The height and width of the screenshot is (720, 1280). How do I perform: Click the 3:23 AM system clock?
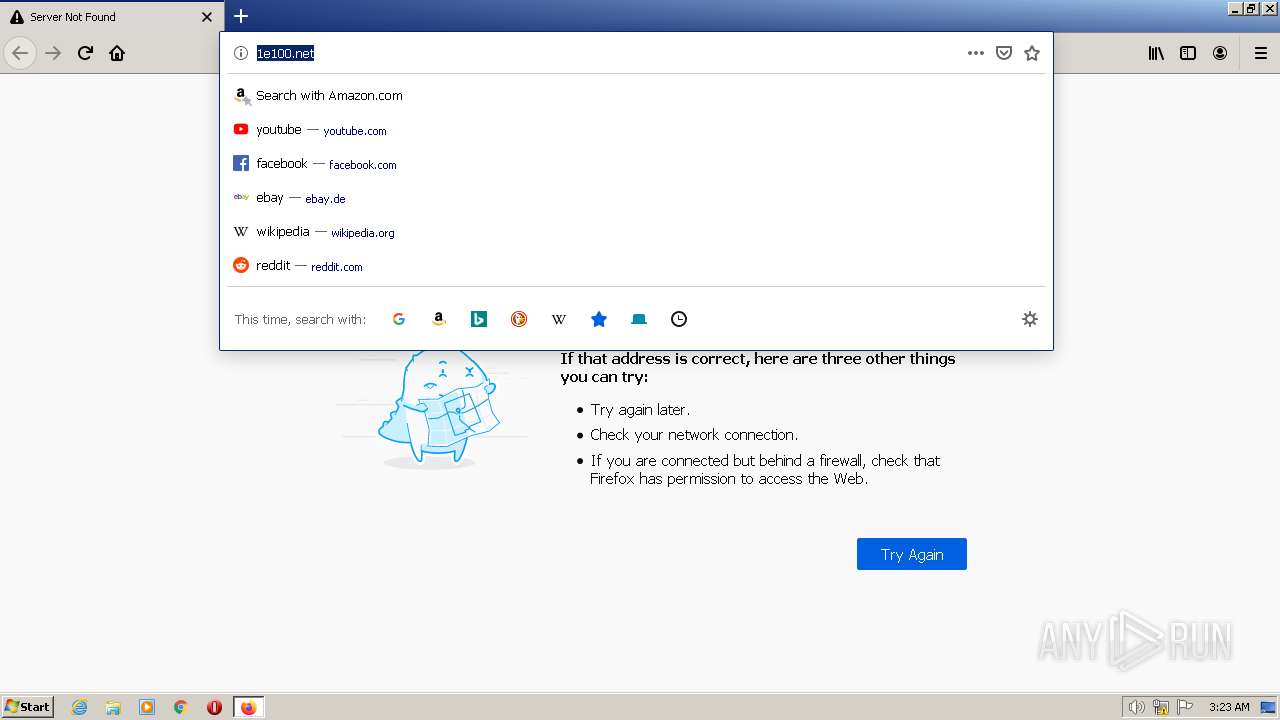[x=1229, y=707]
